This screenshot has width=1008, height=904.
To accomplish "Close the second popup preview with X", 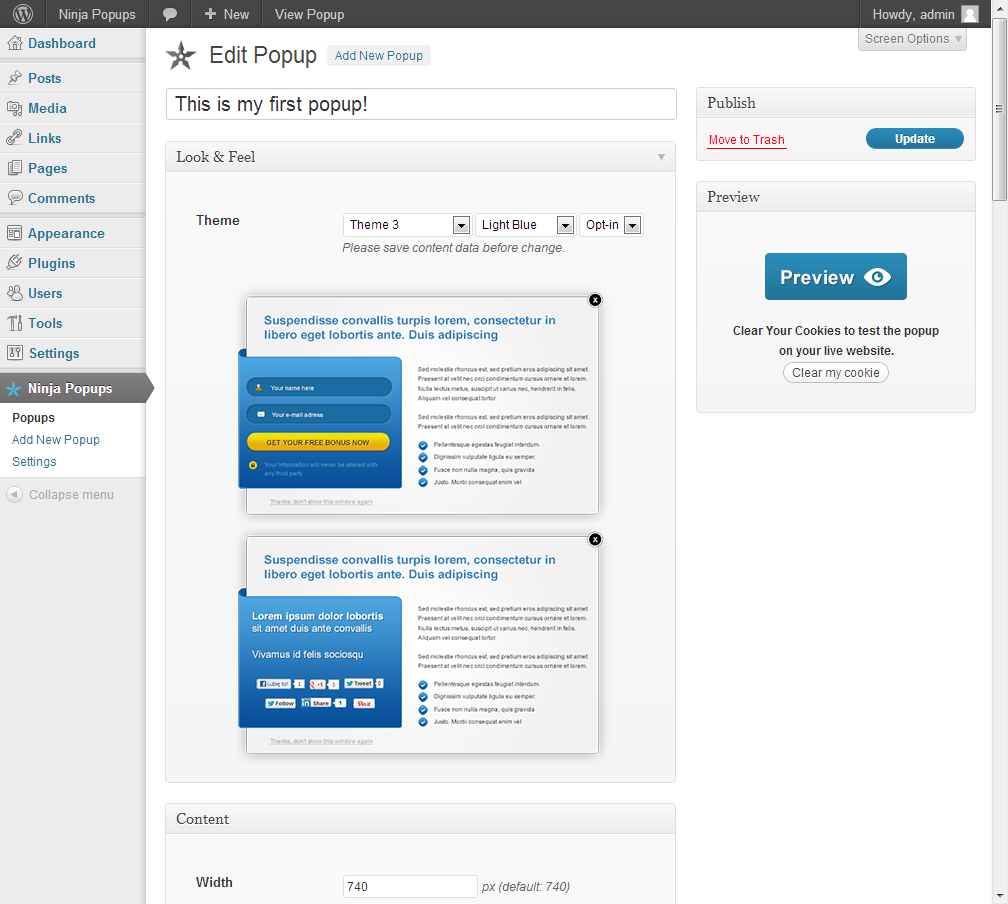I will point(595,539).
